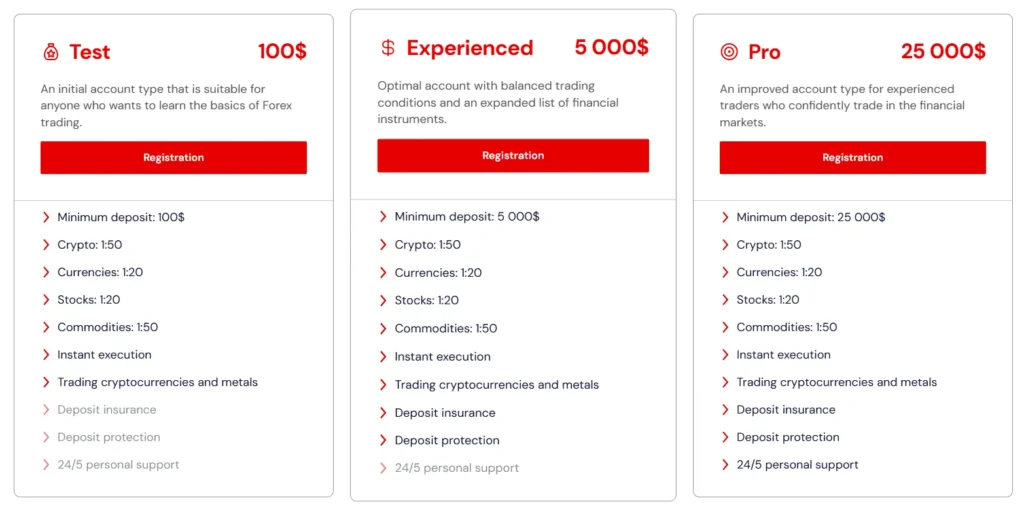Click the 5 000$ price on Experienced
This screenshot has width=1024, height=513.
611,47
